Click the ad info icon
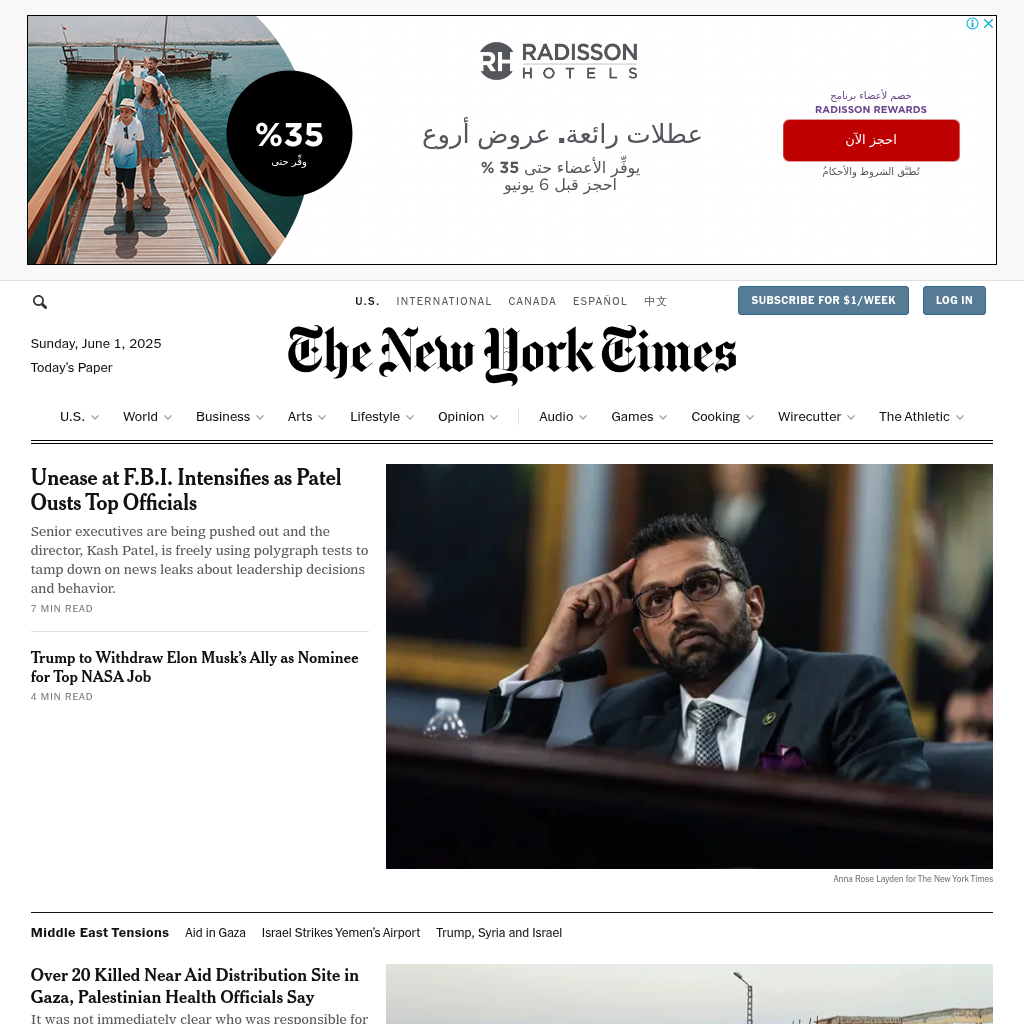Viewport: 1024px width, 1024px height. tap(972, 24)
